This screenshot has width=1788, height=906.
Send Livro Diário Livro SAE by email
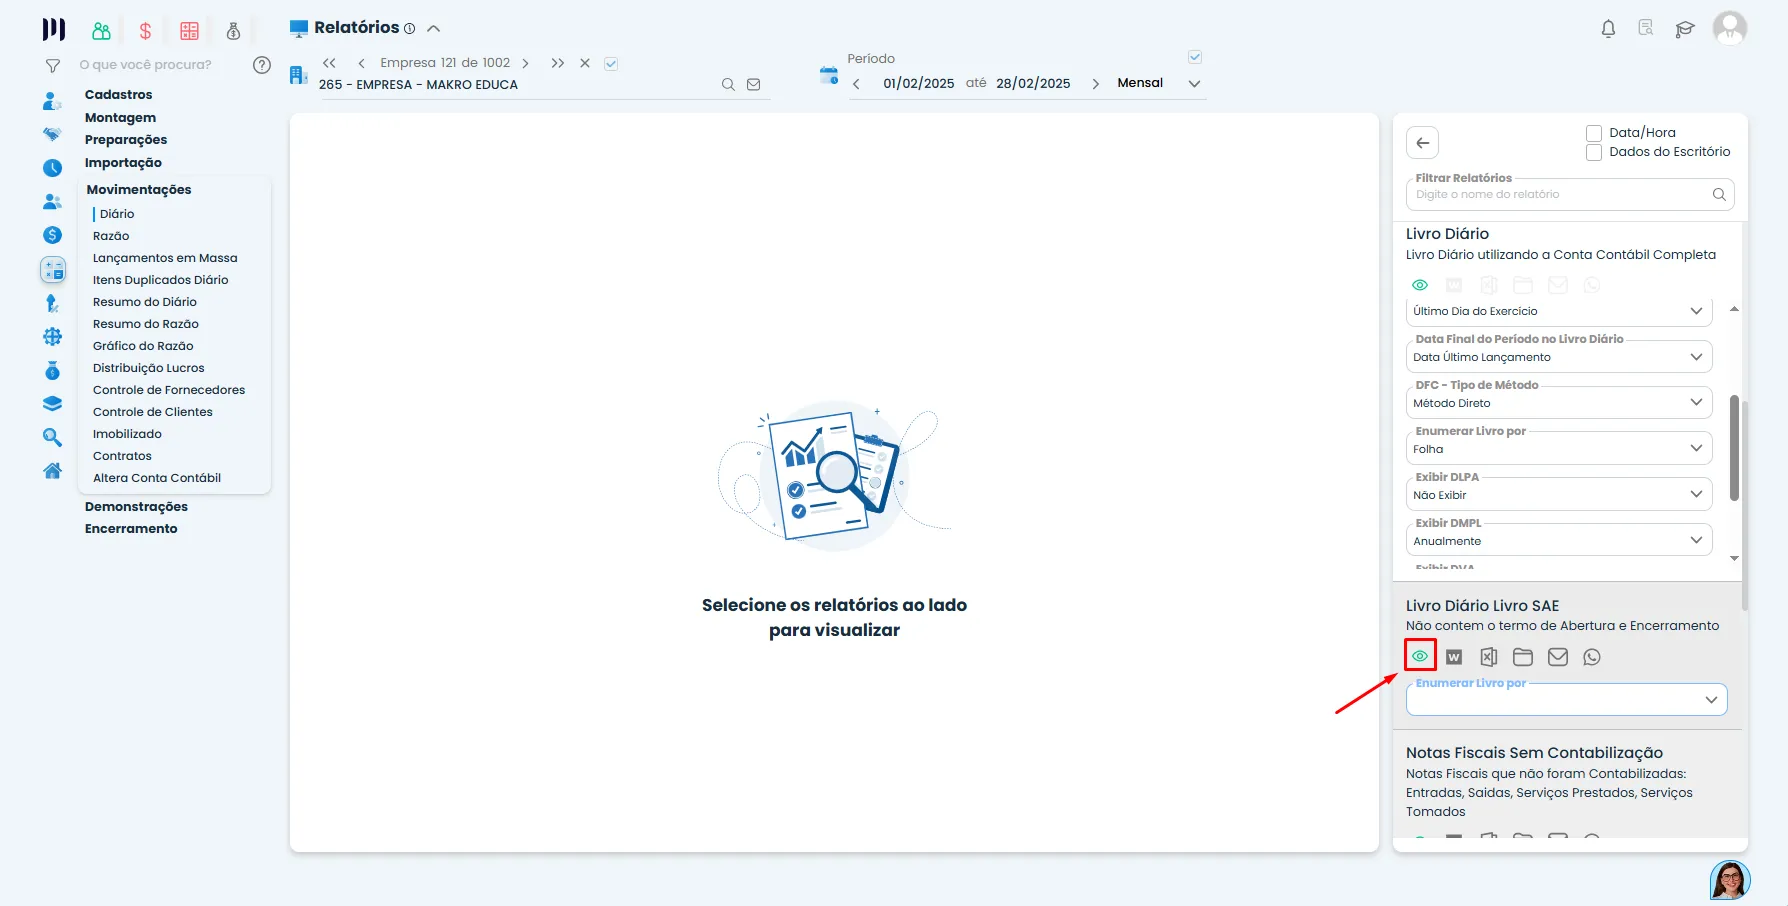[x=1558, y=657]
